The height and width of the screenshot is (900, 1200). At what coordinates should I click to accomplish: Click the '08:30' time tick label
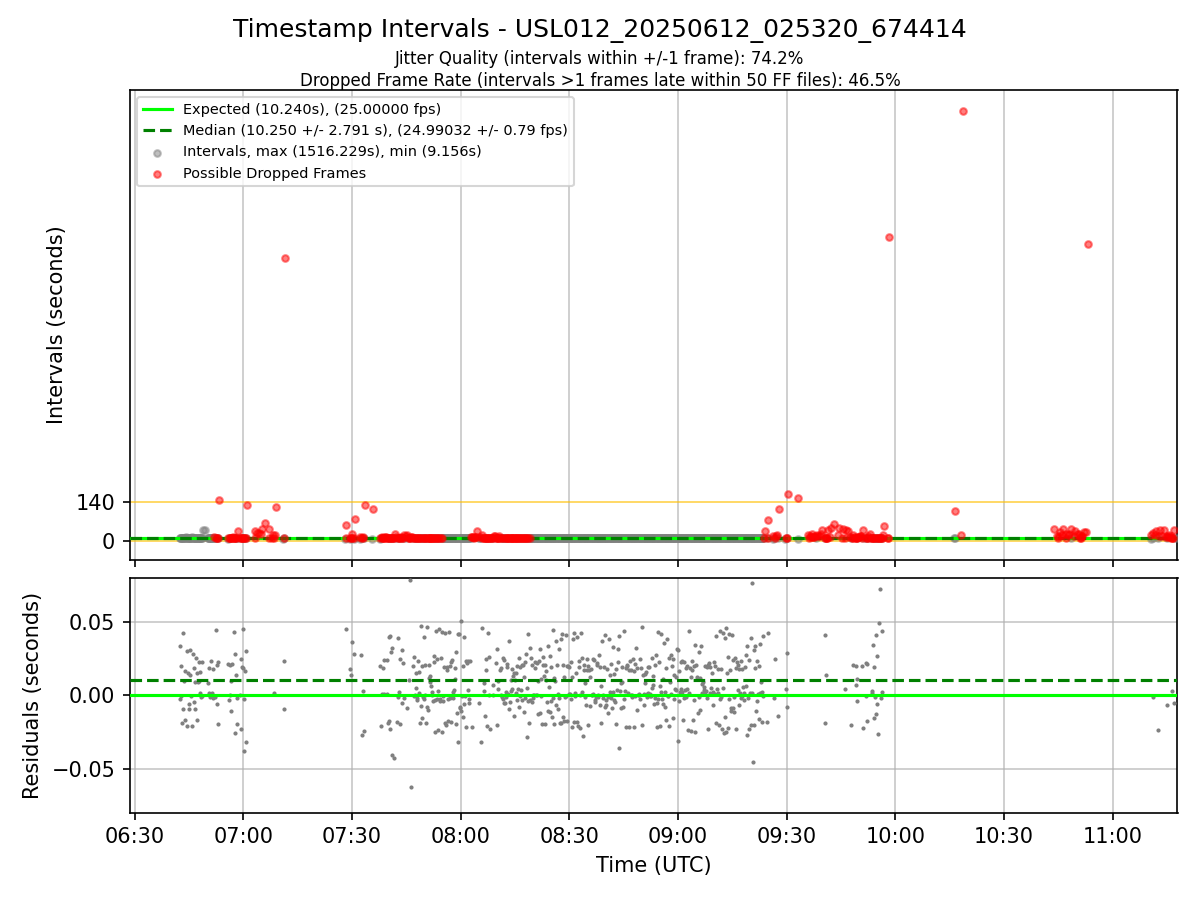[x=569, y=836]
